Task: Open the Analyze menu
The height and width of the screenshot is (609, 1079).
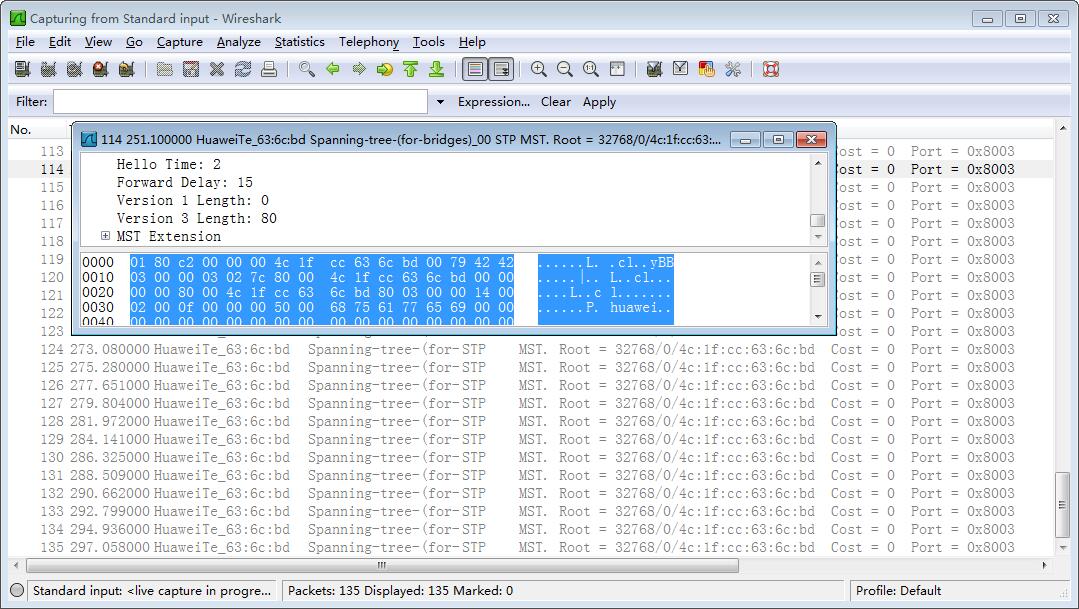Action: point(238,42)
